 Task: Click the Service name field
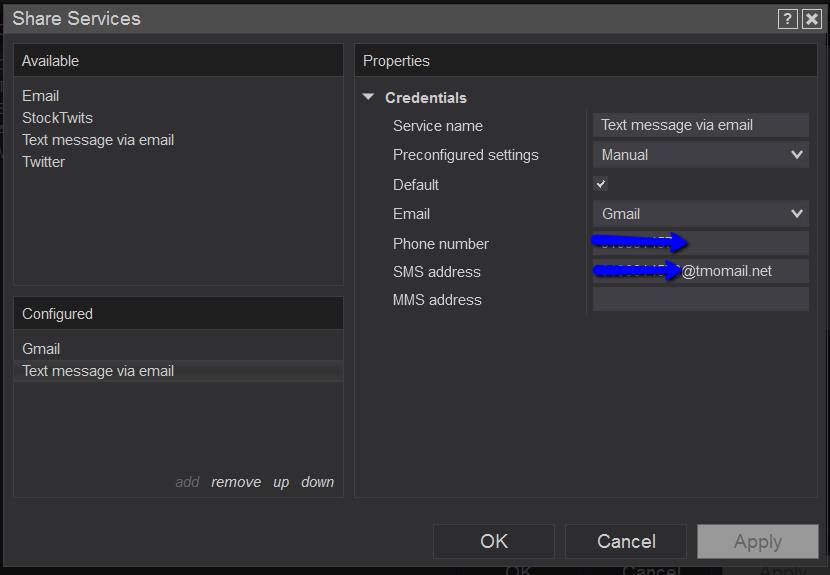coord(700,125)
